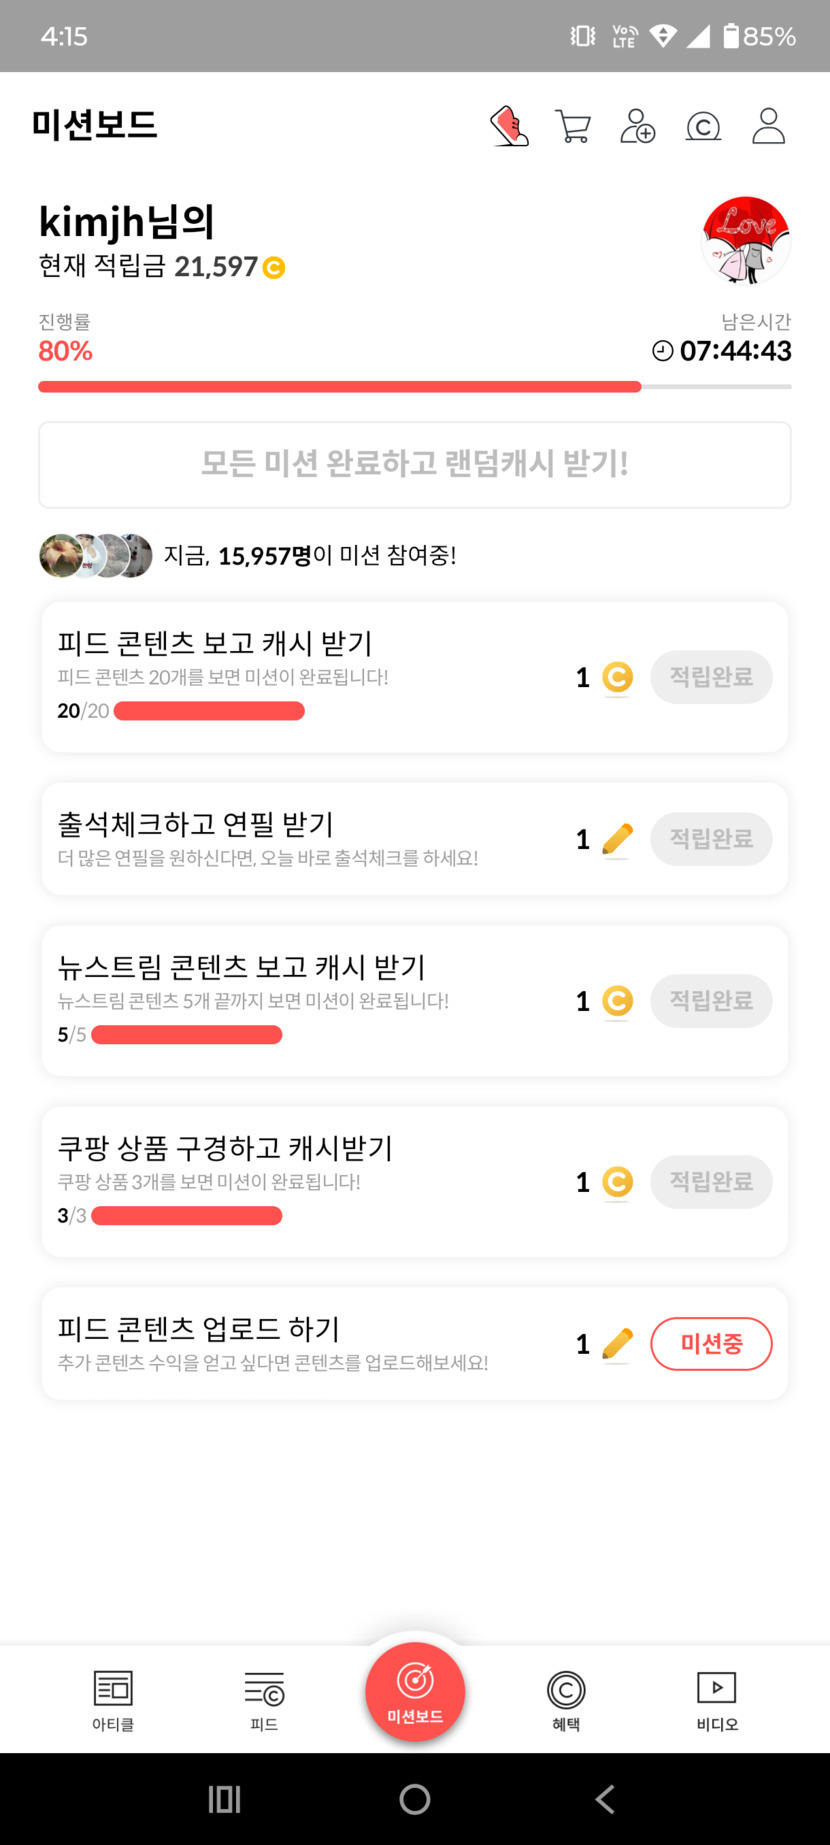Open the 뉴스트림 콘텐츠 보고 캐시 받기 mission
Image resolution: width=830 pixels, height=1845 pixels.
tap(242, 968)
